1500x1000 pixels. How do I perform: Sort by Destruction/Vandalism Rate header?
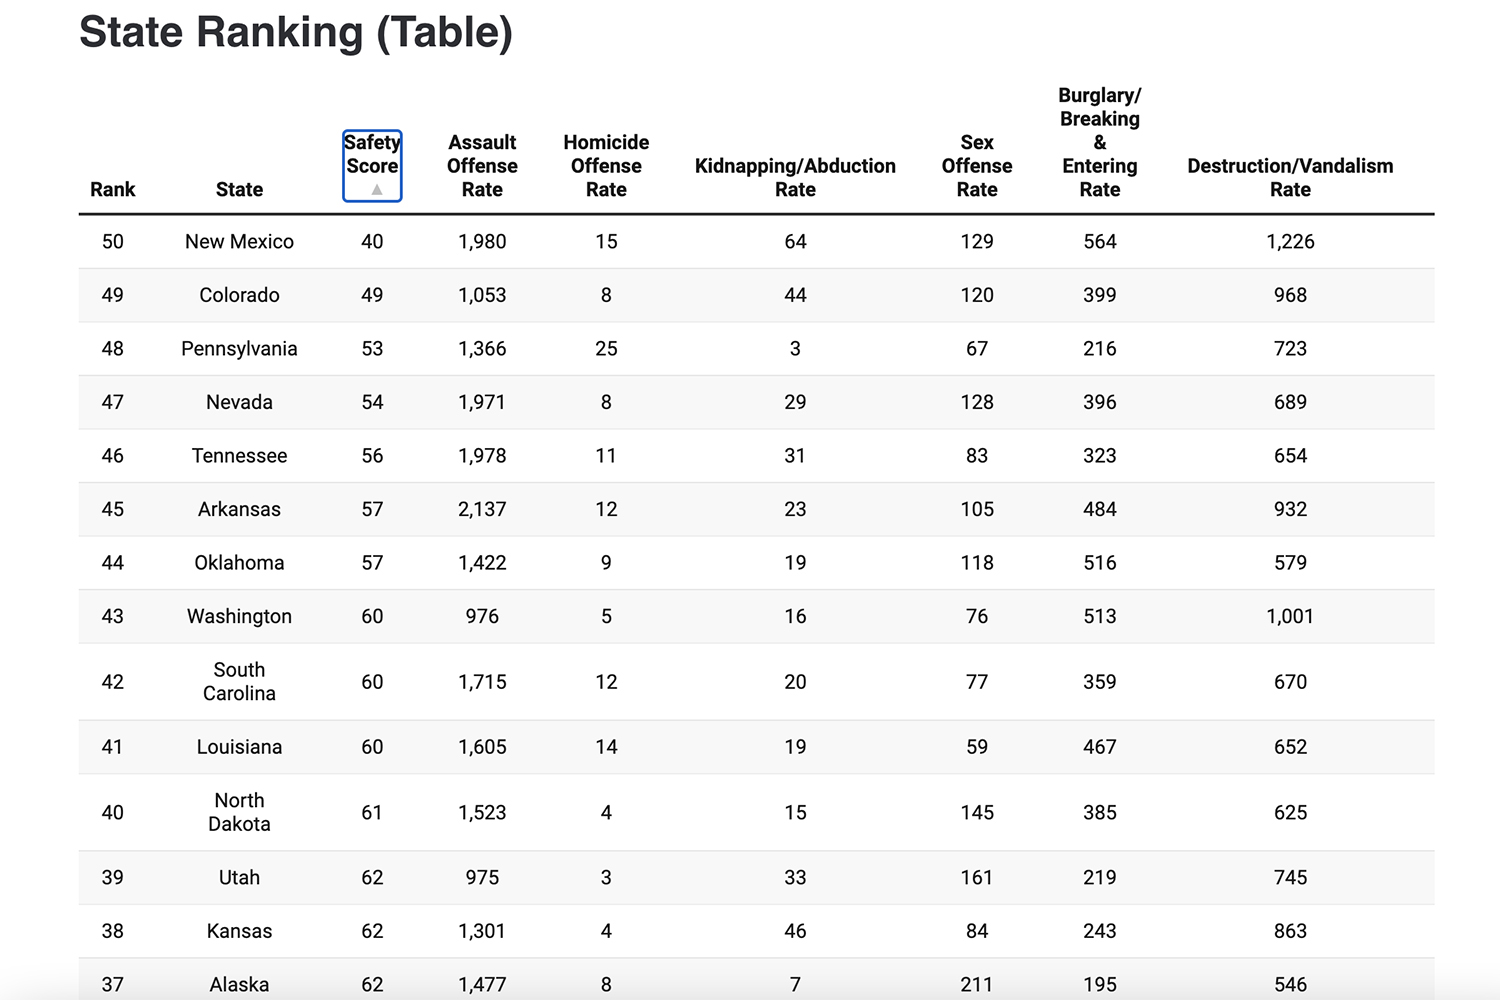pos(1290,177)
